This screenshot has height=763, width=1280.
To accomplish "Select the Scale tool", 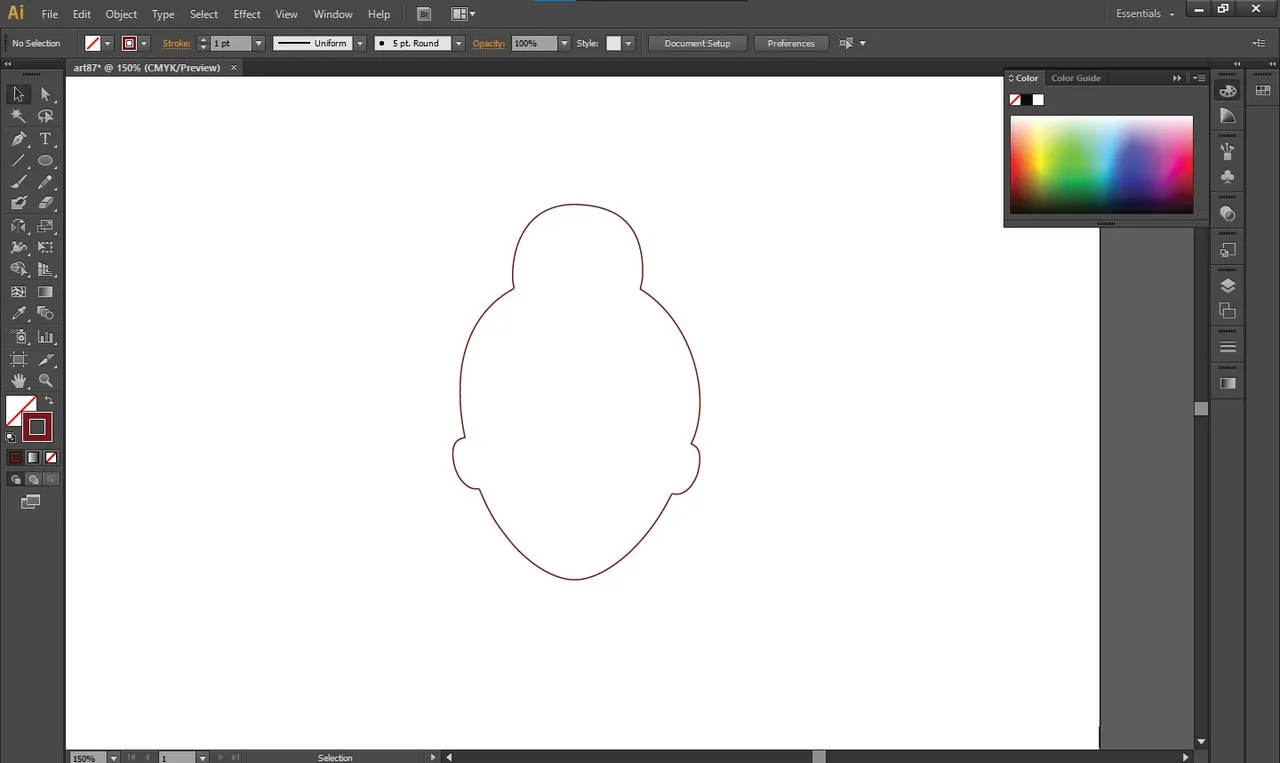I will coord(45,226).
